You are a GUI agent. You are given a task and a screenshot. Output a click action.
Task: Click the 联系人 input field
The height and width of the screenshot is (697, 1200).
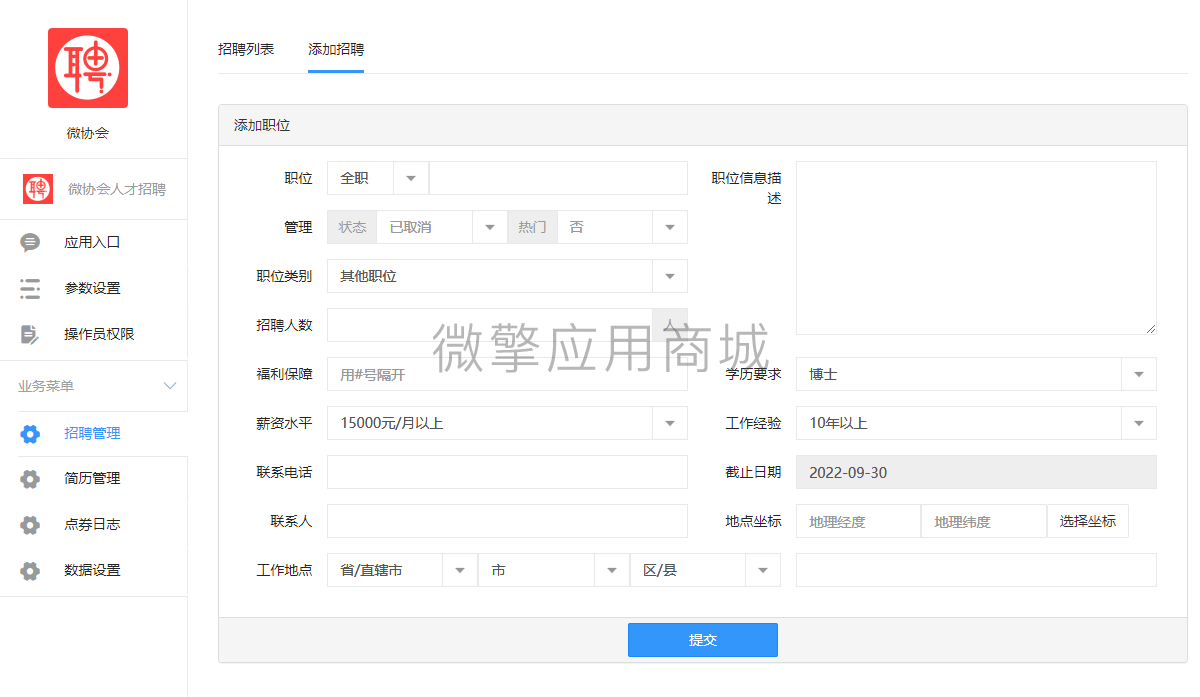507,521
